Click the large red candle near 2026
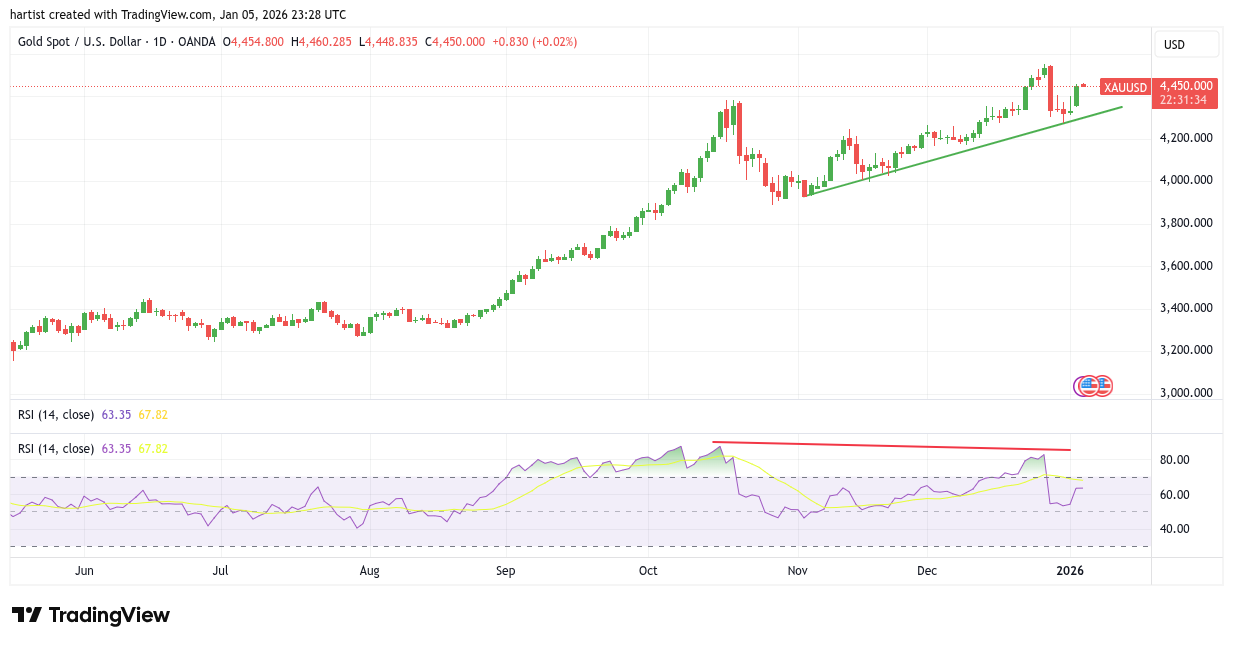Screen dimensions: 1233x645 tap(1051, 90)
